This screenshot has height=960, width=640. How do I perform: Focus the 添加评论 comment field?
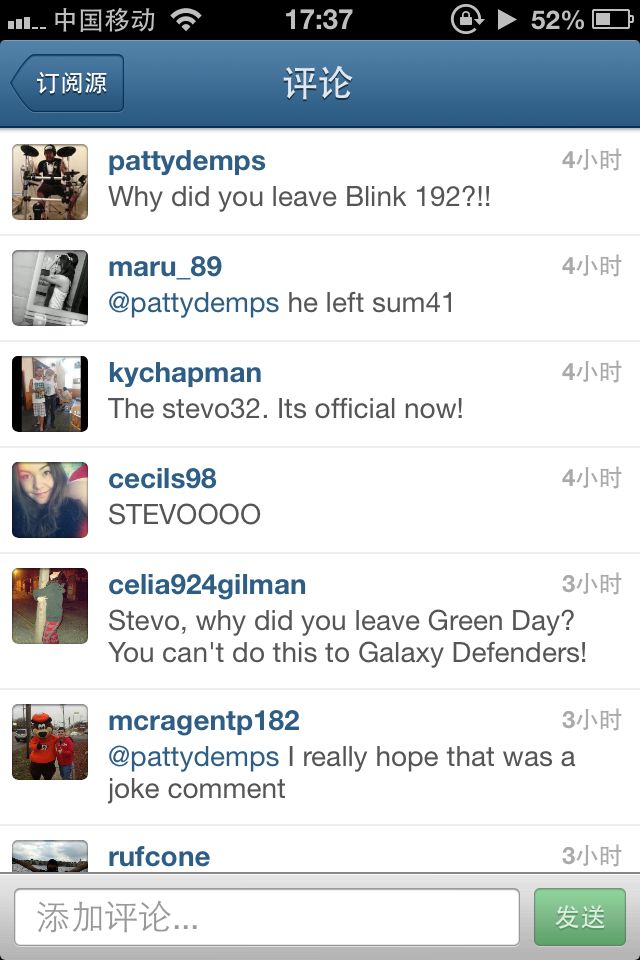coord(267,917)
